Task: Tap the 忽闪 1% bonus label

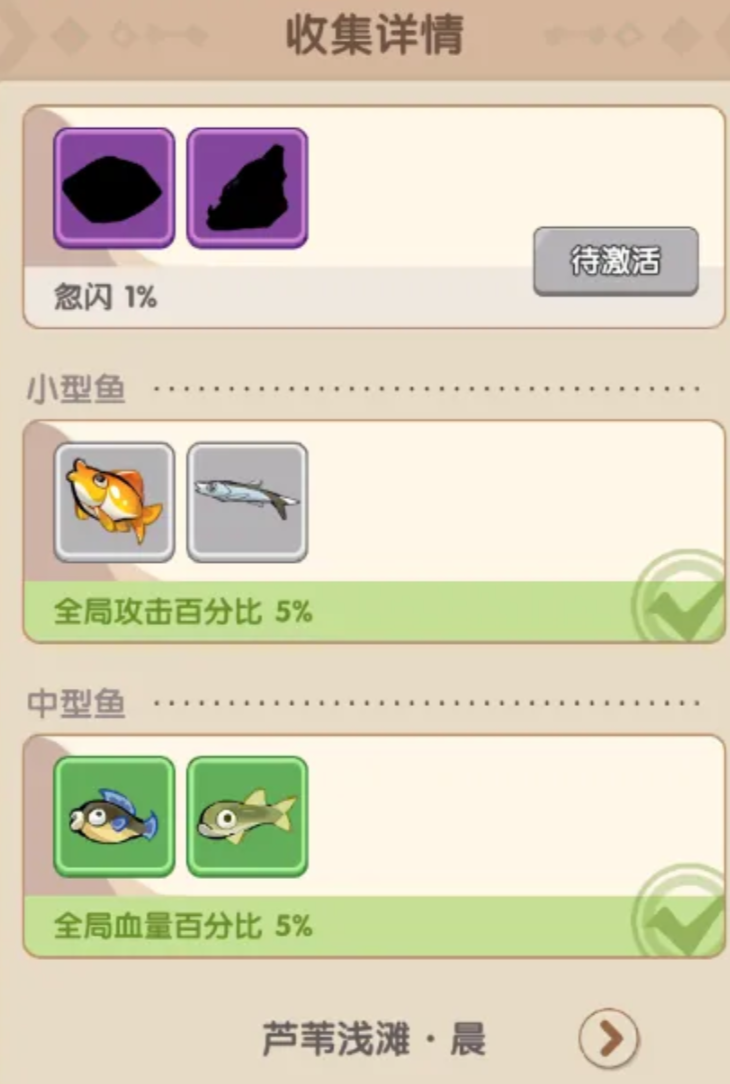Action: [x=106, y=297]
